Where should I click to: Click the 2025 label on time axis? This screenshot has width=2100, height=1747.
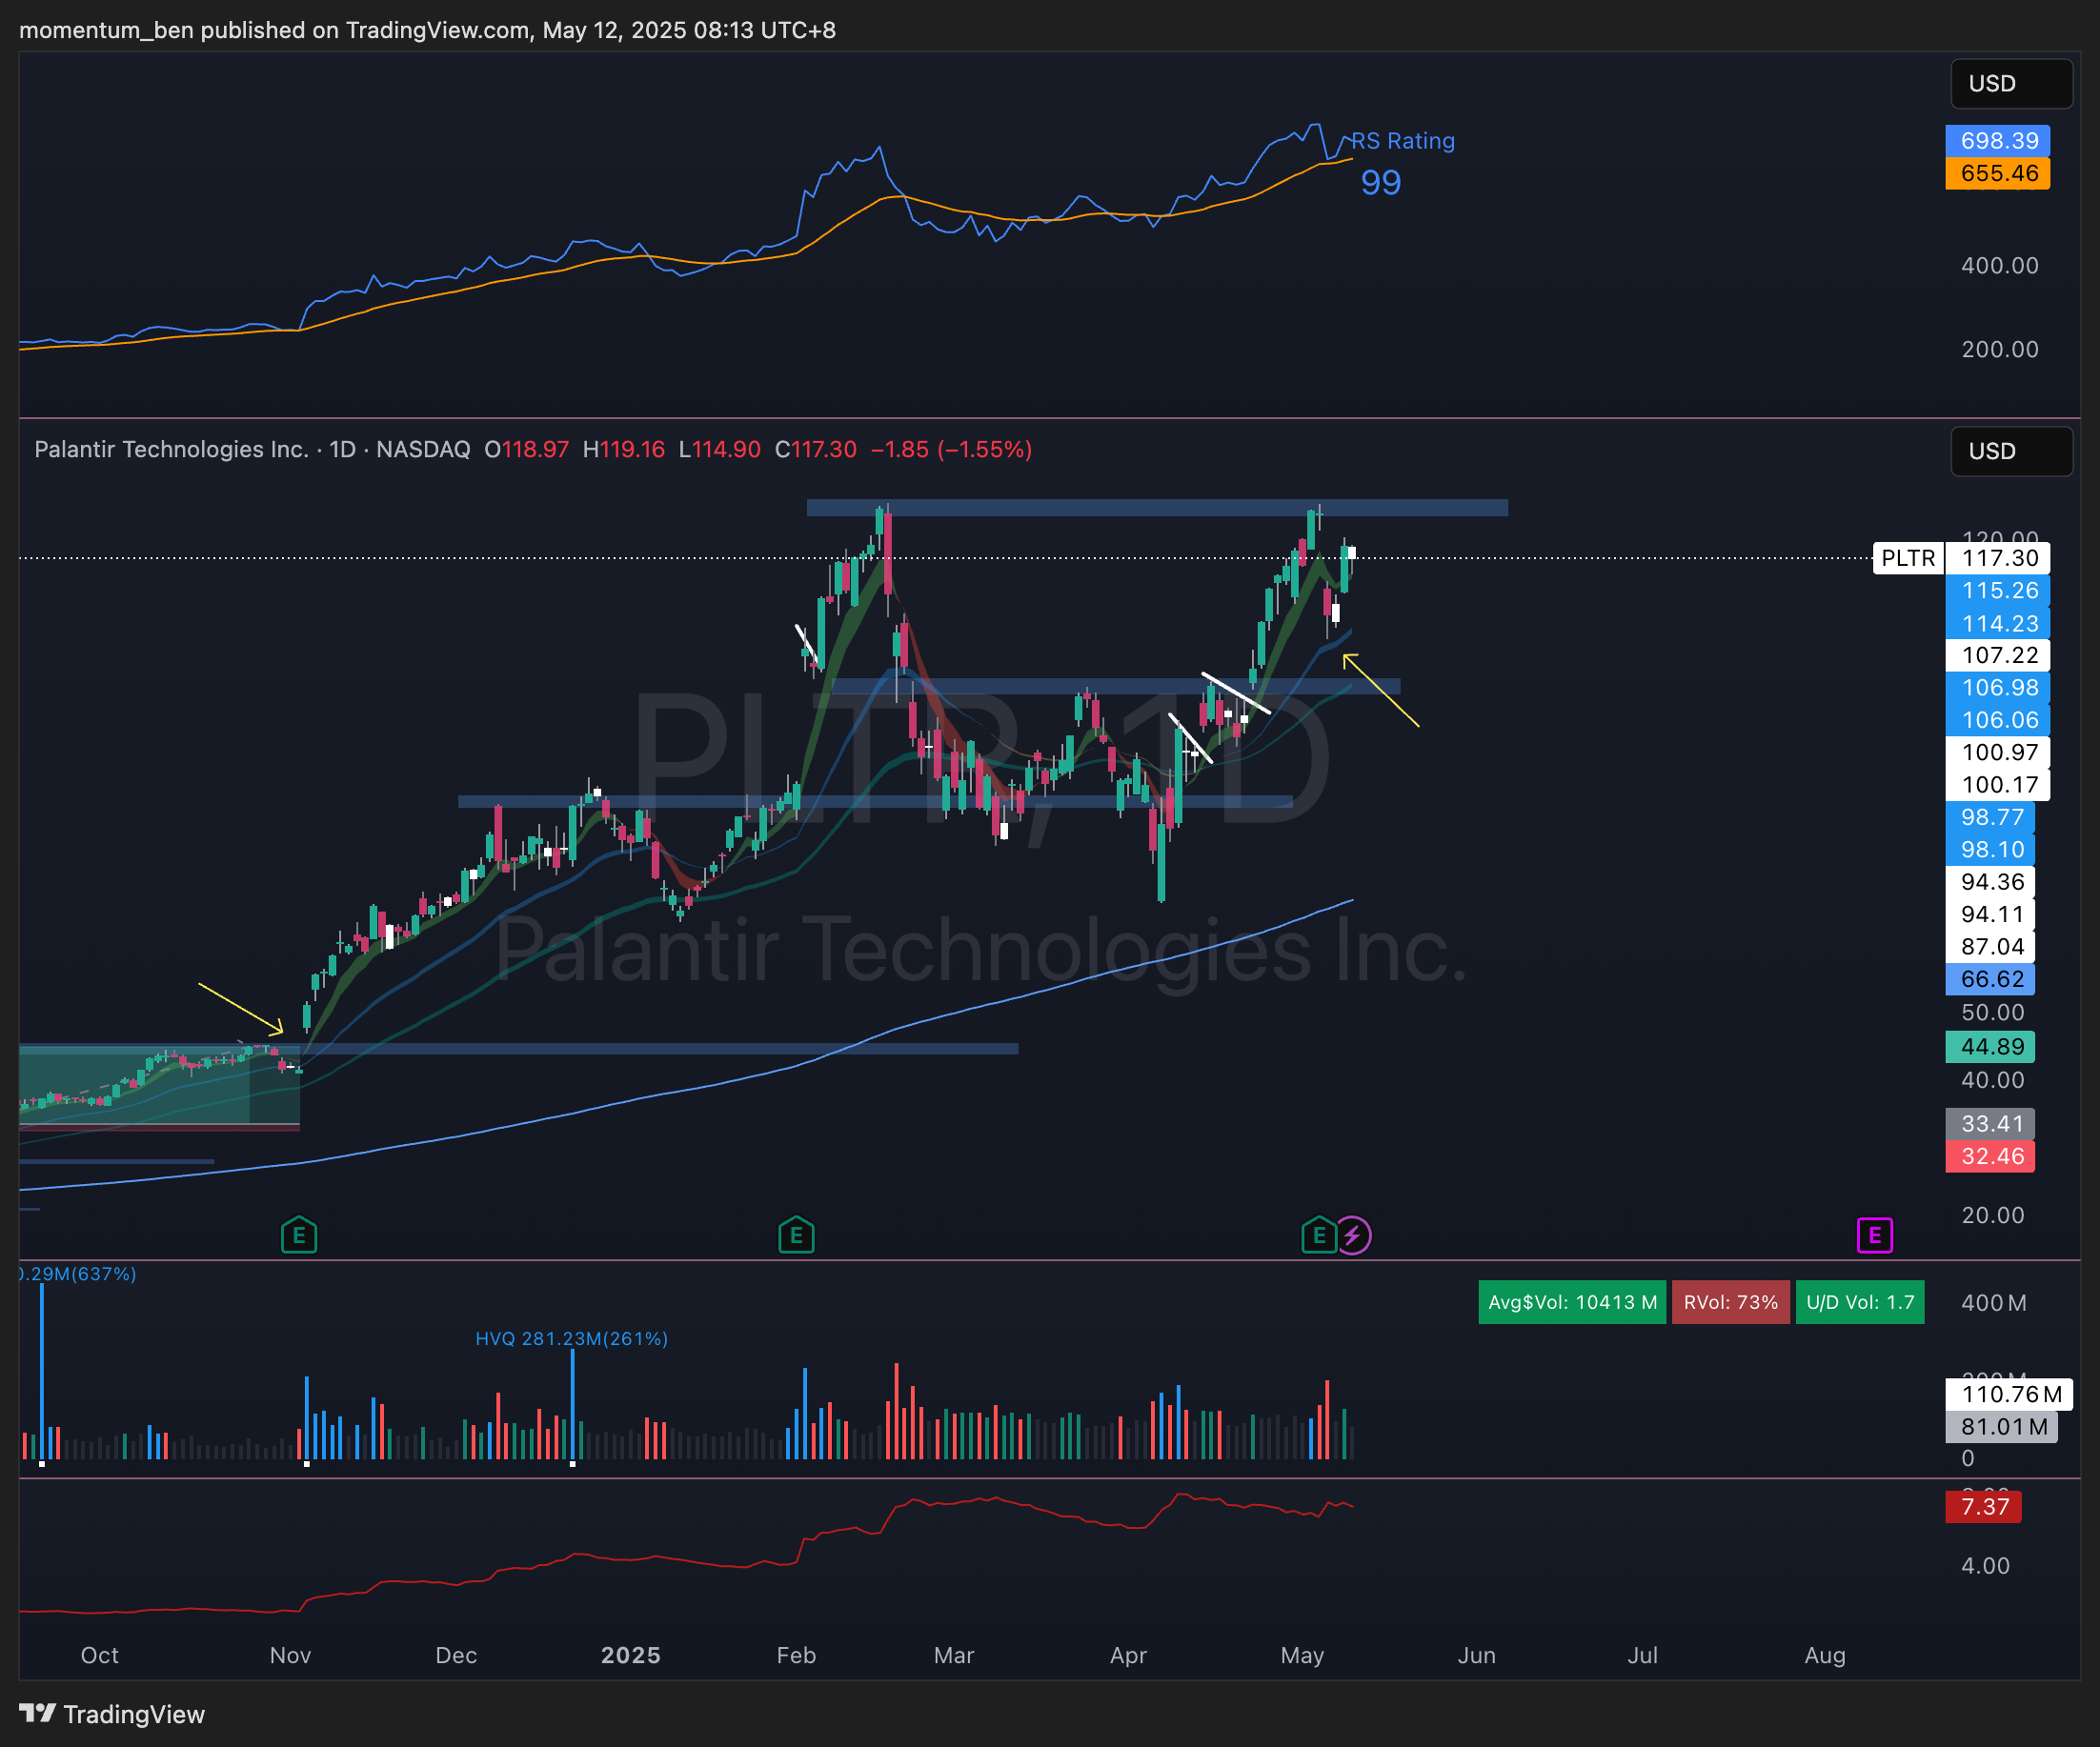630,1655
